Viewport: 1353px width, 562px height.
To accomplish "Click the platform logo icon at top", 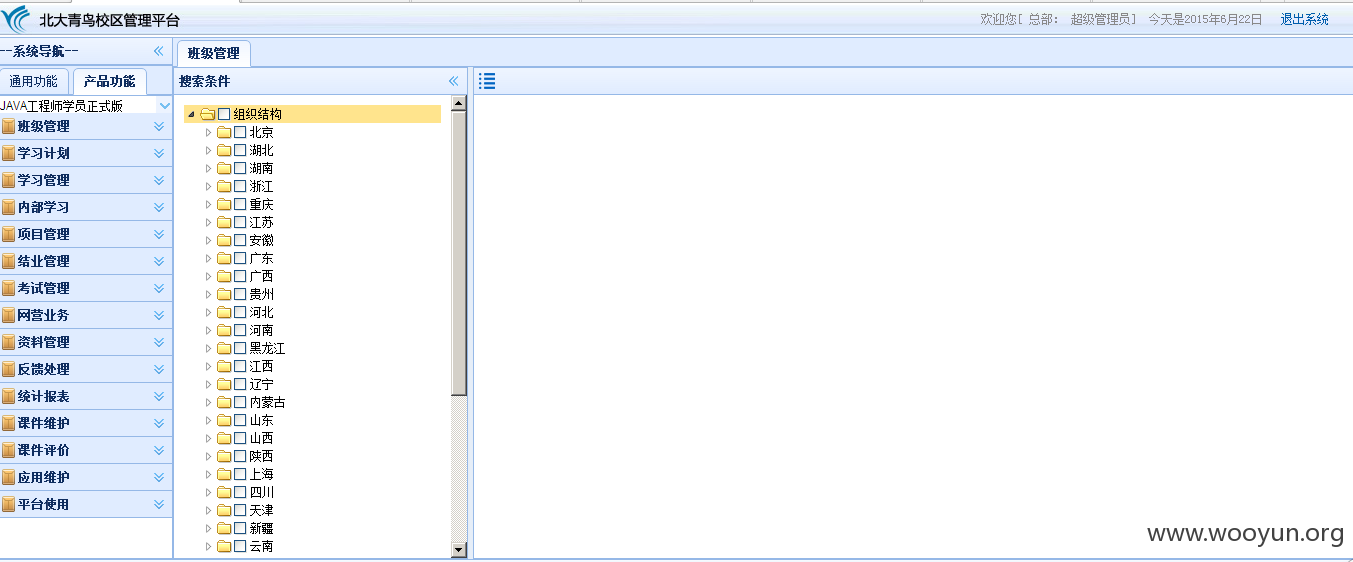I will [17, 18].
